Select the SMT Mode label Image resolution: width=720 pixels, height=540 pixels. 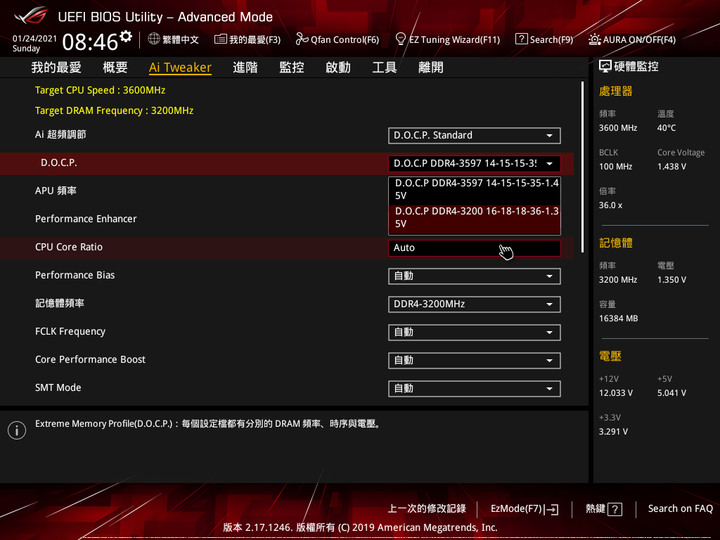58,388
